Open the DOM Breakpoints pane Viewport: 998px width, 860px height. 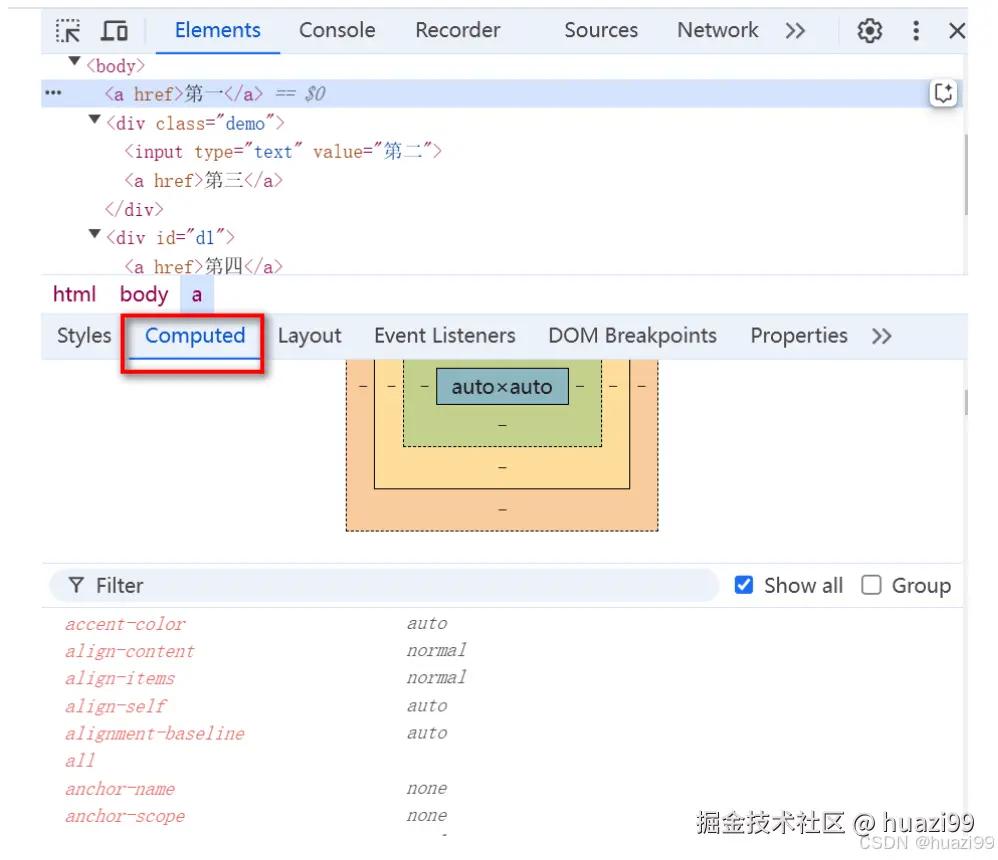[x=633, y=335]
